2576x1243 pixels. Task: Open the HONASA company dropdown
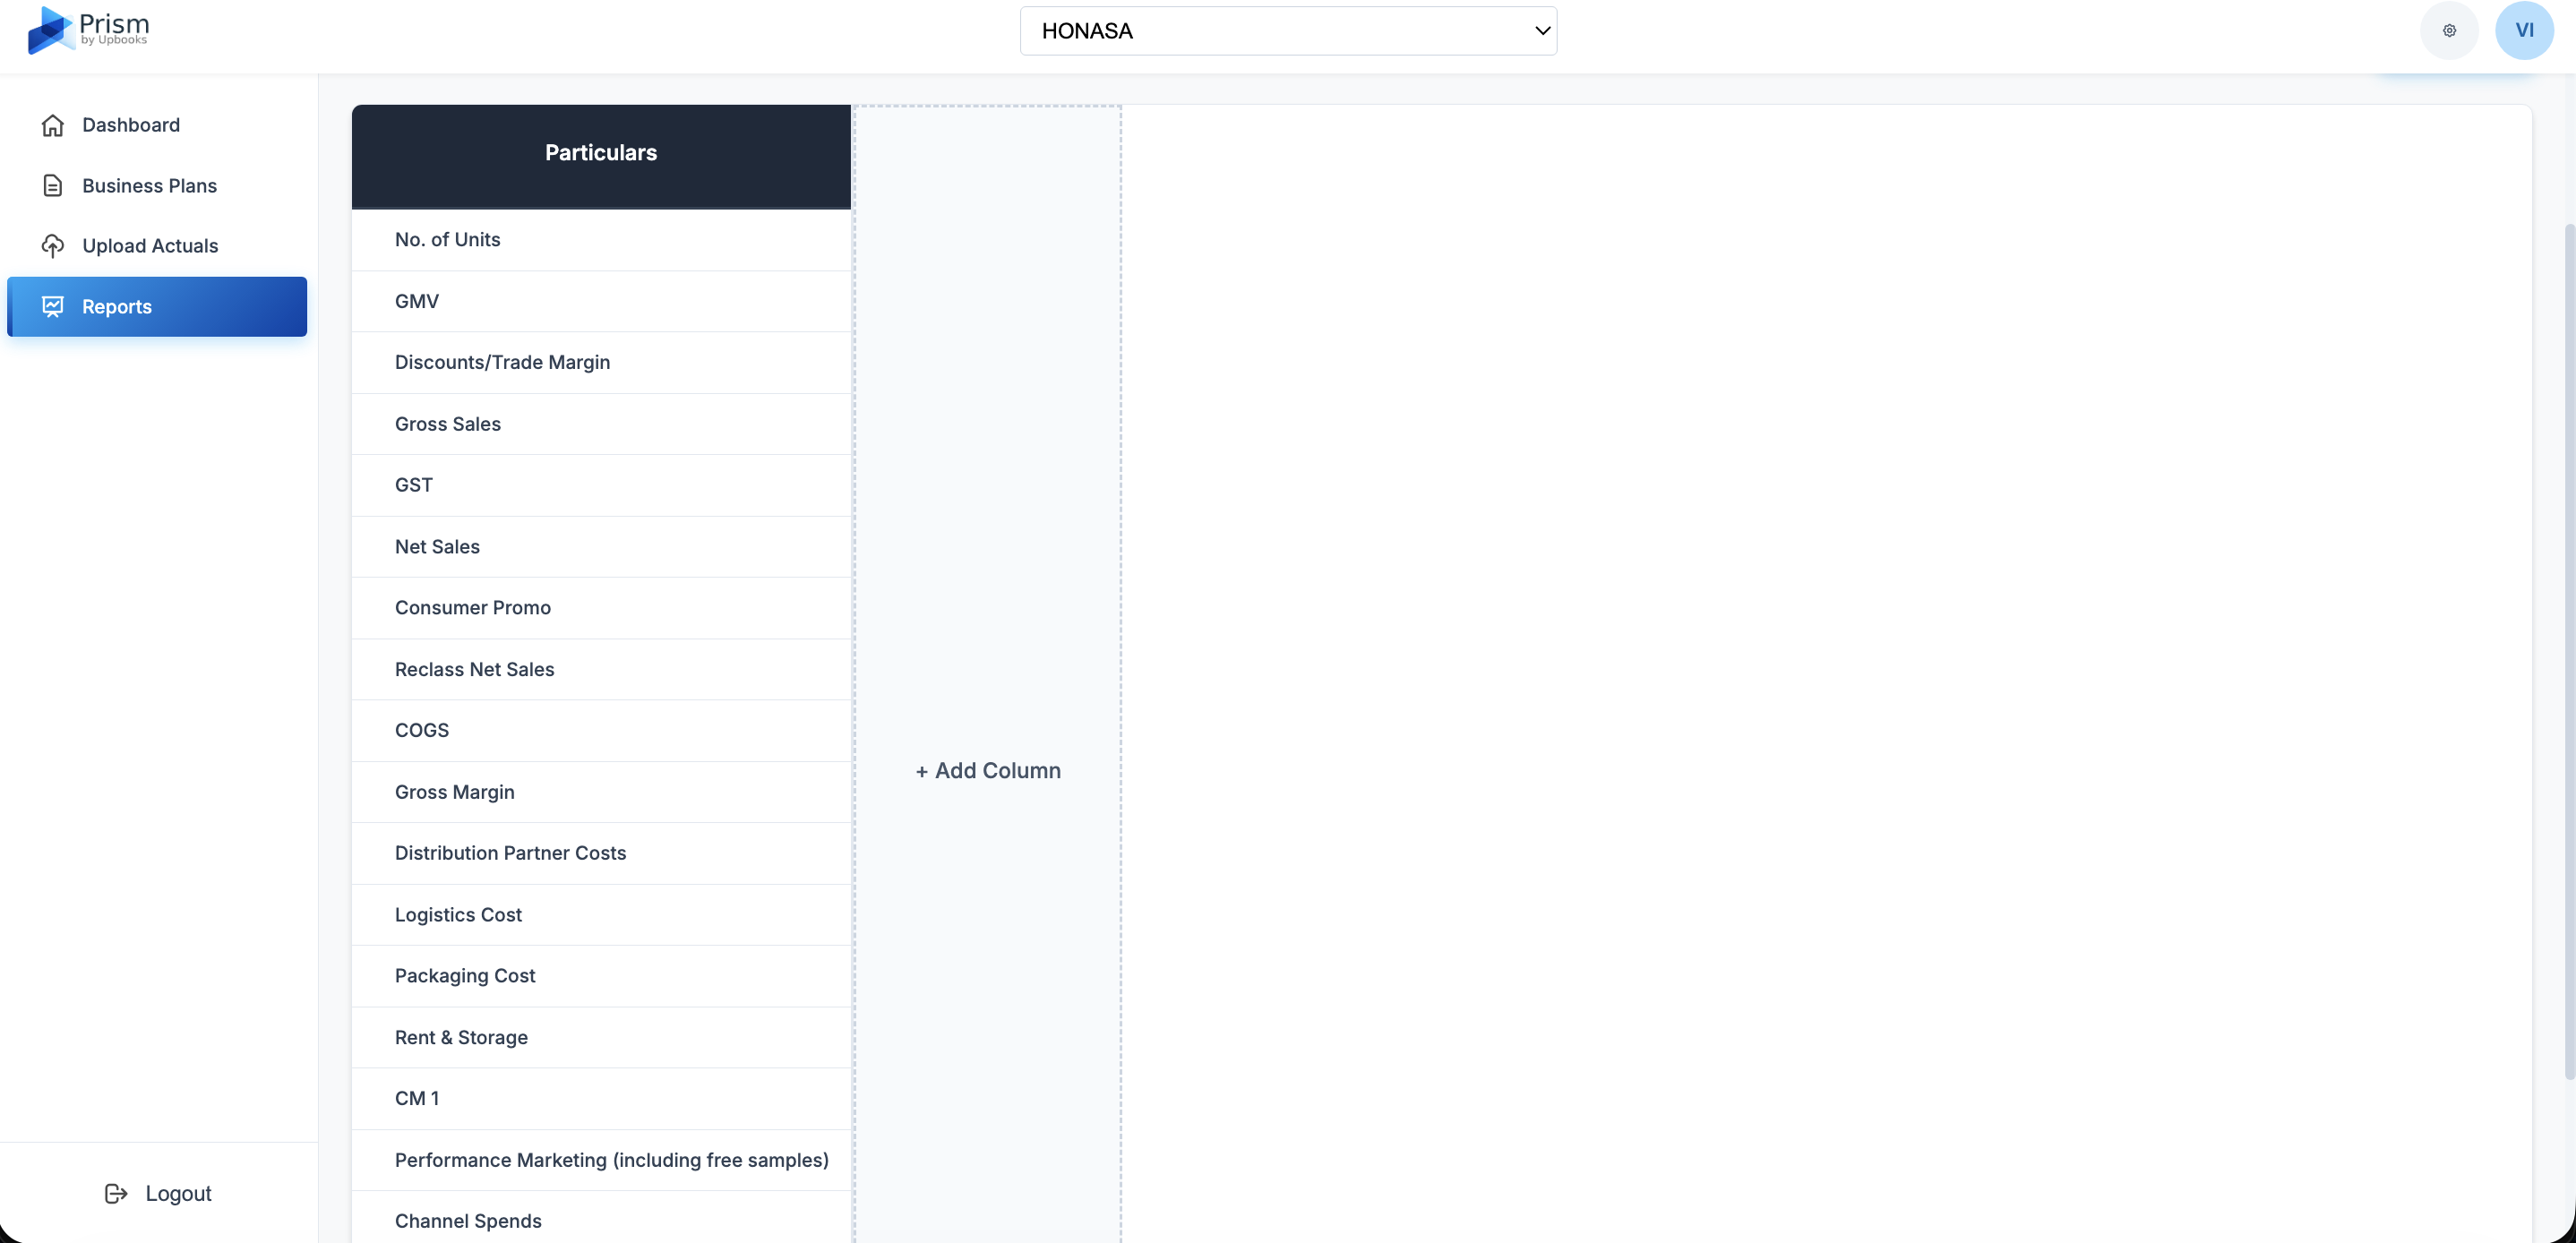pyautogui.click(x=1287, y=31)
